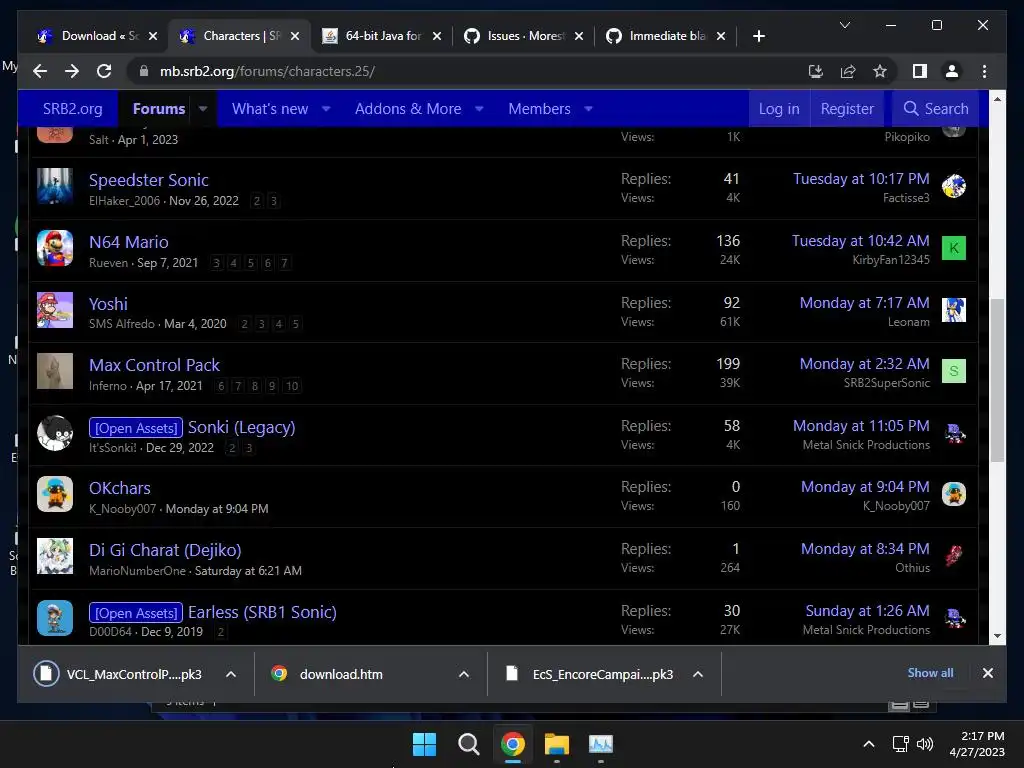
Task: Open the Forums nav item
Action: pos(159,108)
